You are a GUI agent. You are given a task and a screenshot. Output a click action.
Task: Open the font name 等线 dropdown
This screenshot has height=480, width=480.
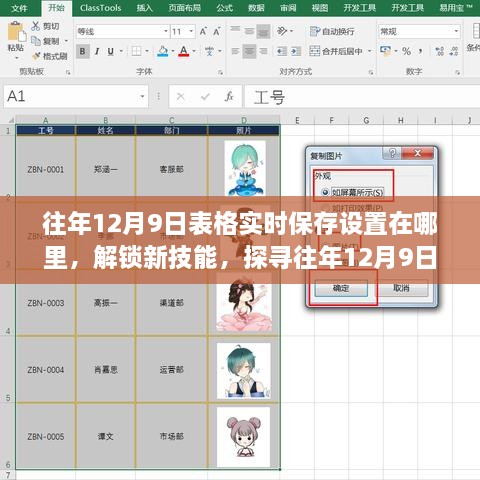(x=166, y=31)
